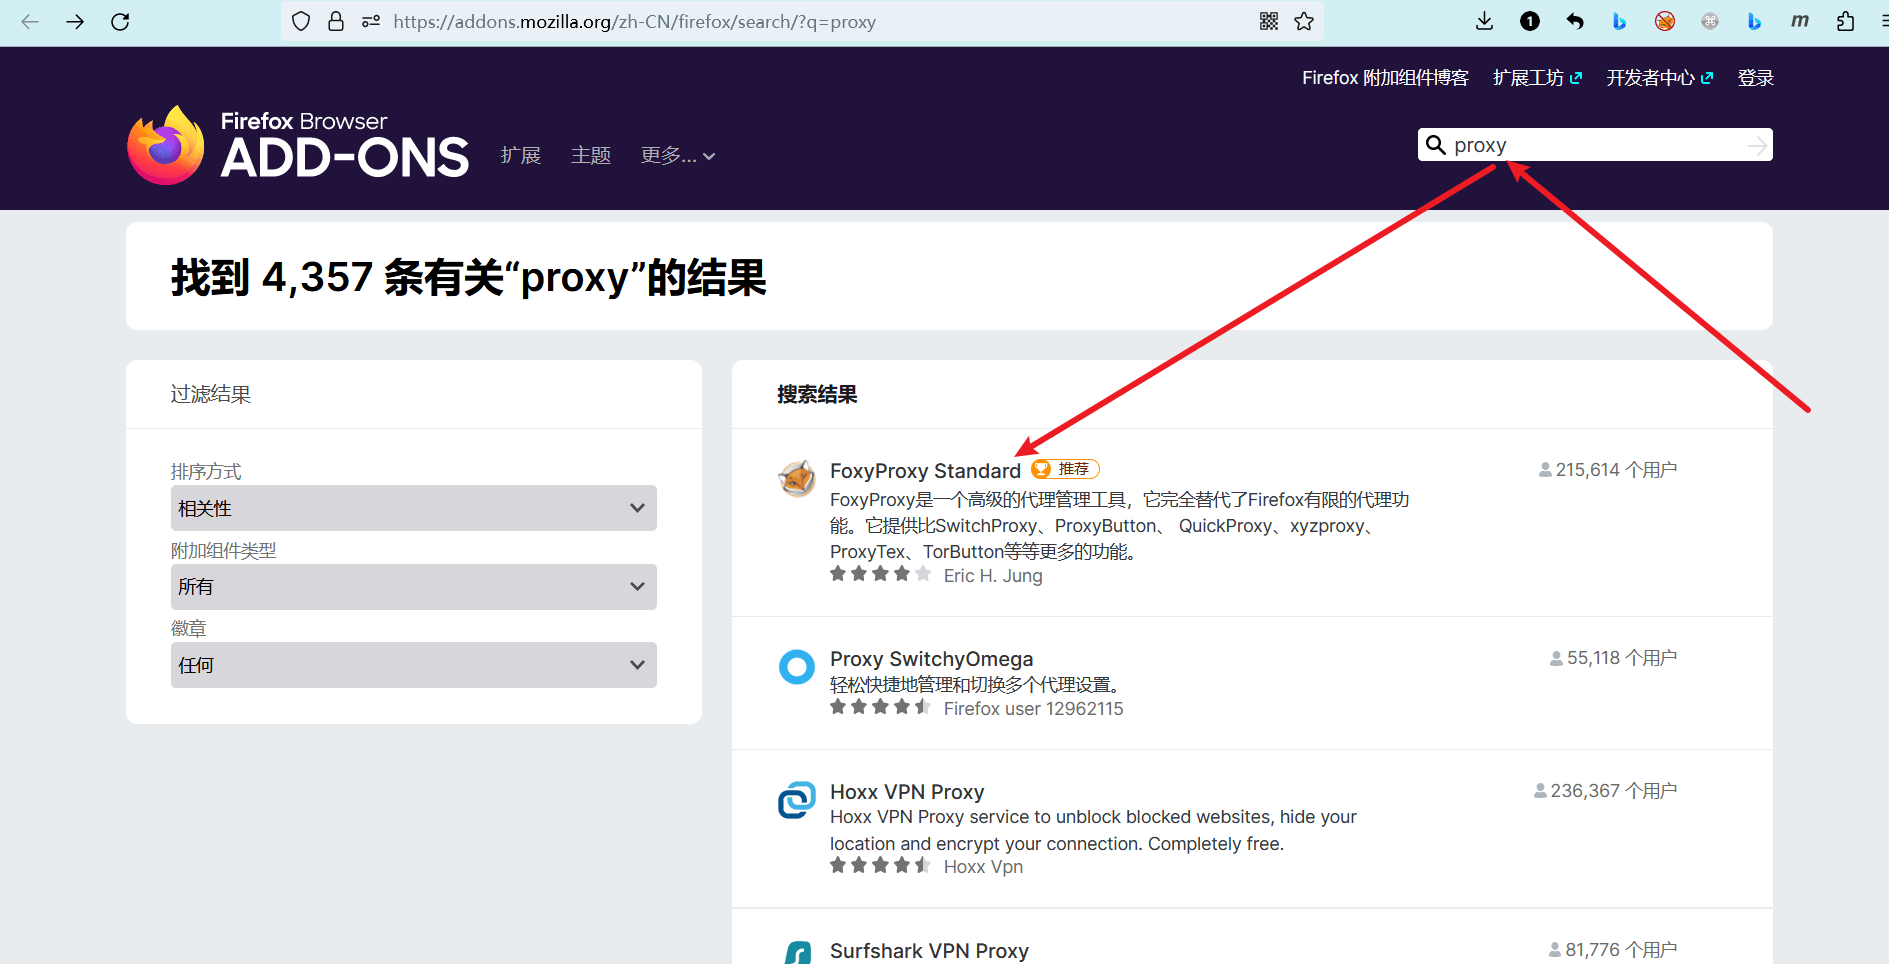Go back using the browser back arrow
The width and height of the screenshot is (1889, 964).
point(30,21)
